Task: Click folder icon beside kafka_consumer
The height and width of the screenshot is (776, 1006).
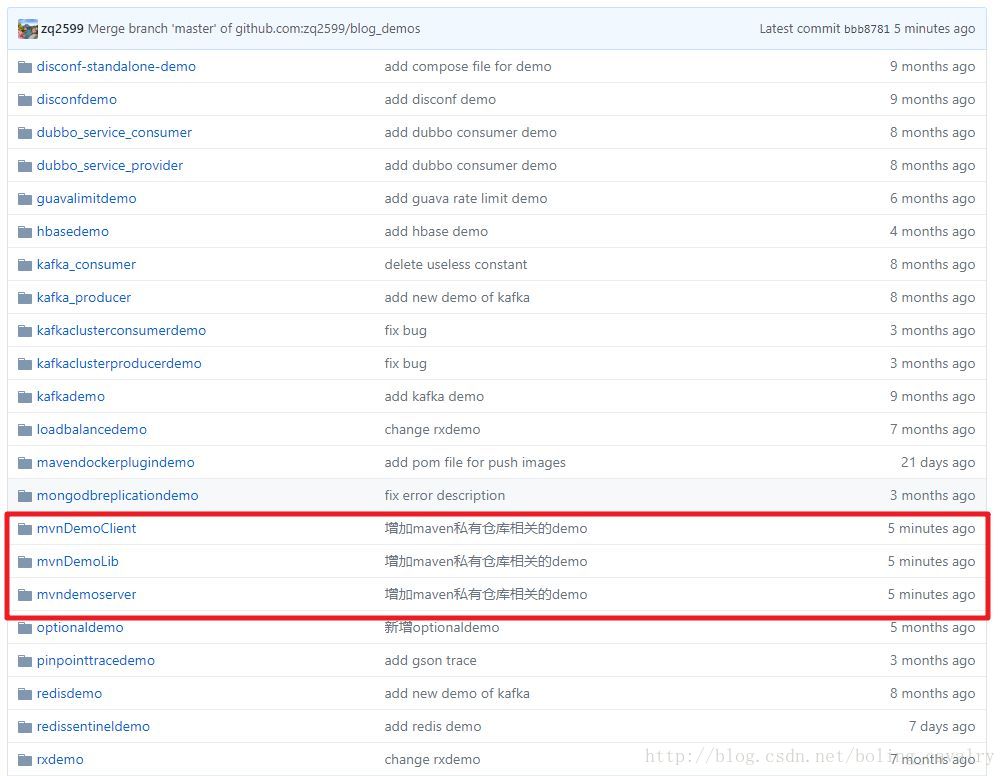Action: [x=25, y=265]
